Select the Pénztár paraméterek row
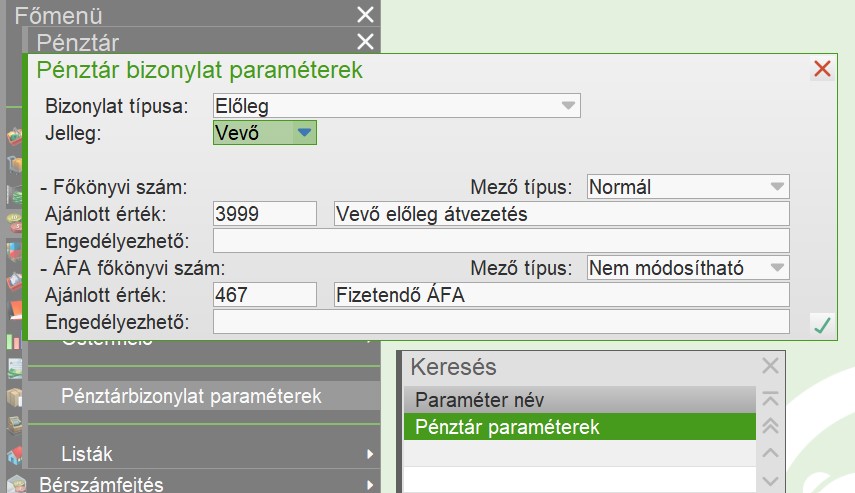The height and width of the screenshot is (493, 855). (x=578, y=427)
